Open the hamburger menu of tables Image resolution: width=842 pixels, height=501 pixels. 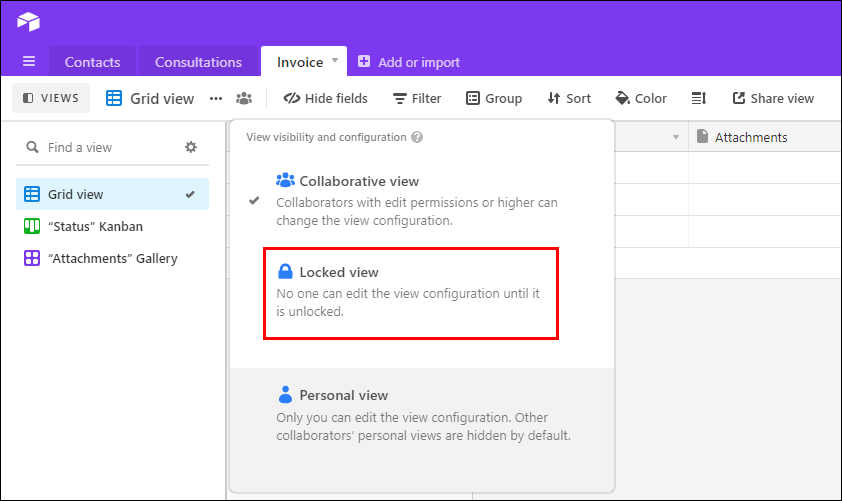click(29, 61)
